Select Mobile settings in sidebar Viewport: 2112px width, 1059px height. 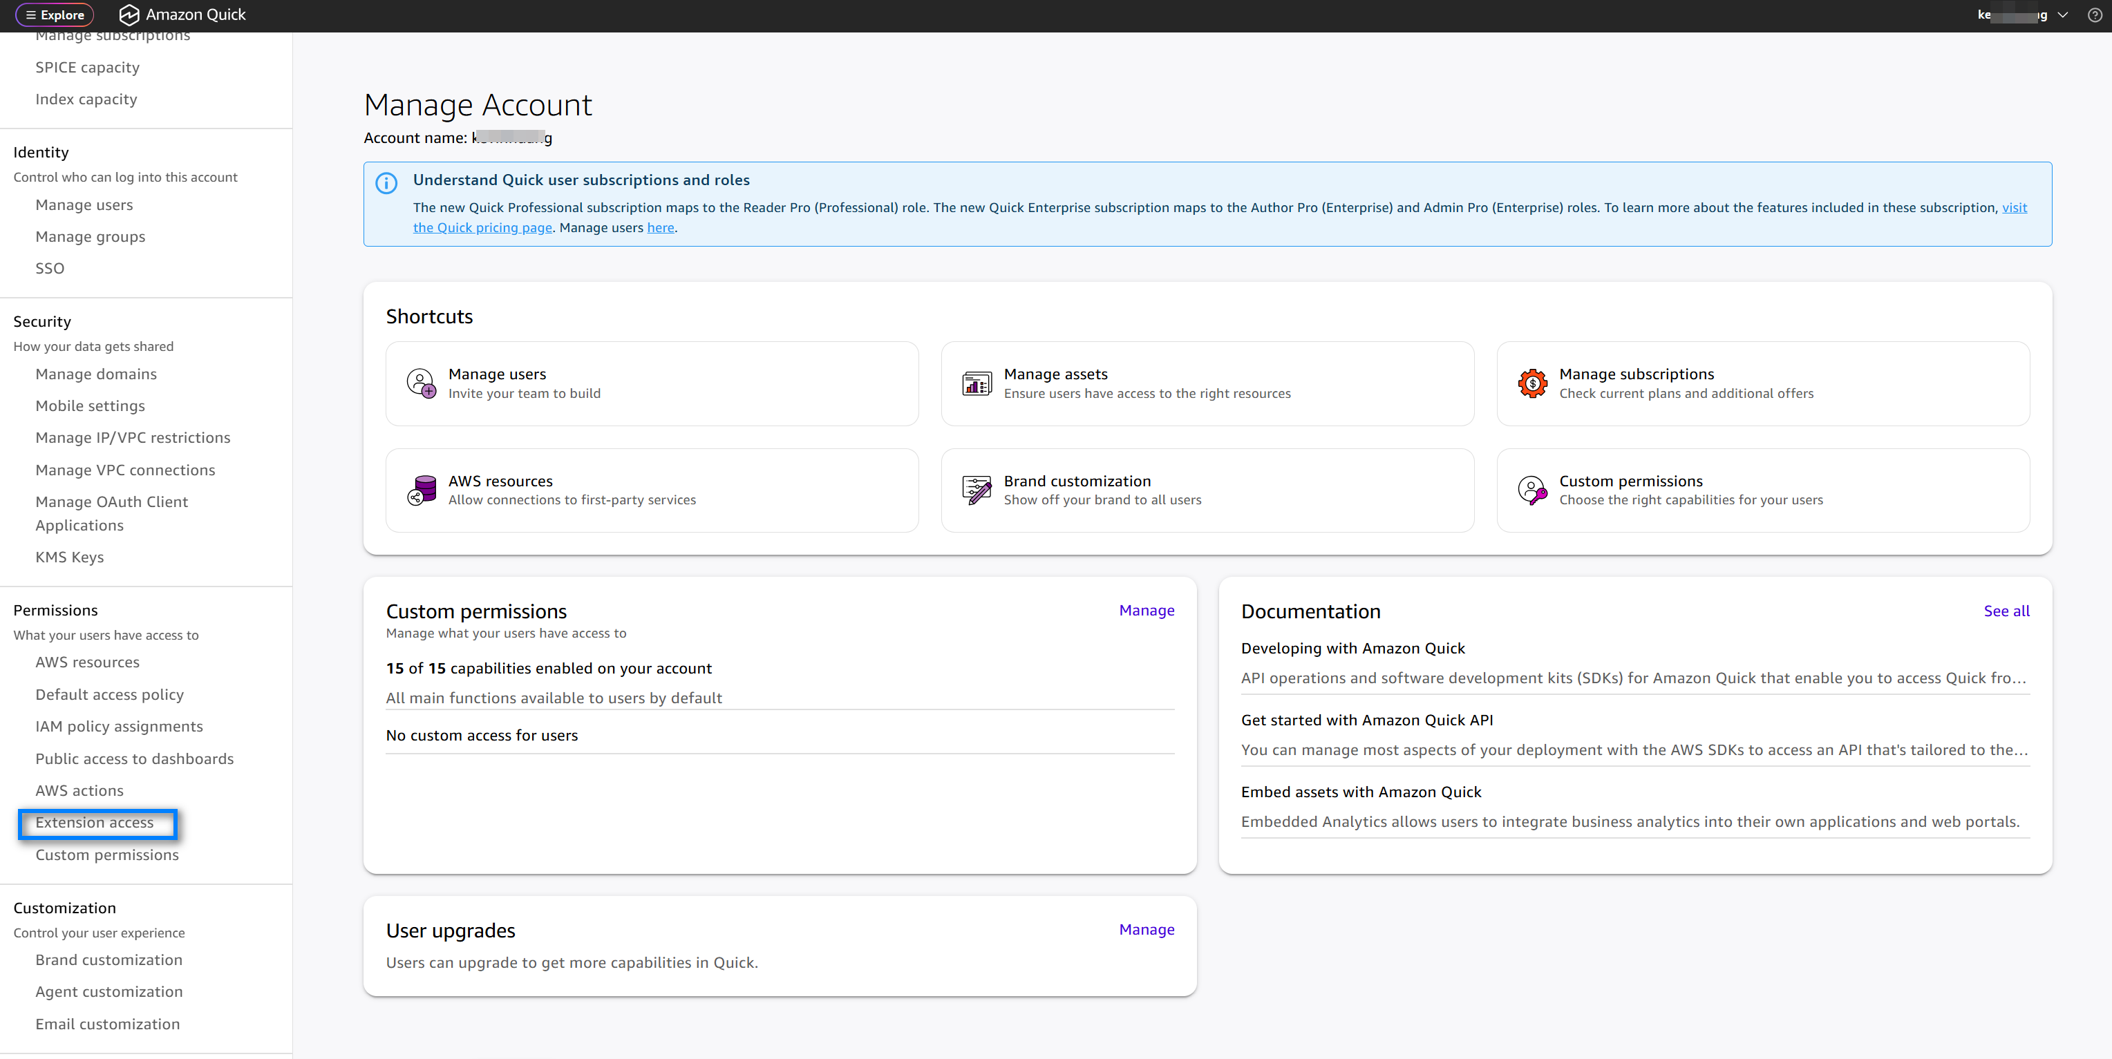tap(90, 406)
